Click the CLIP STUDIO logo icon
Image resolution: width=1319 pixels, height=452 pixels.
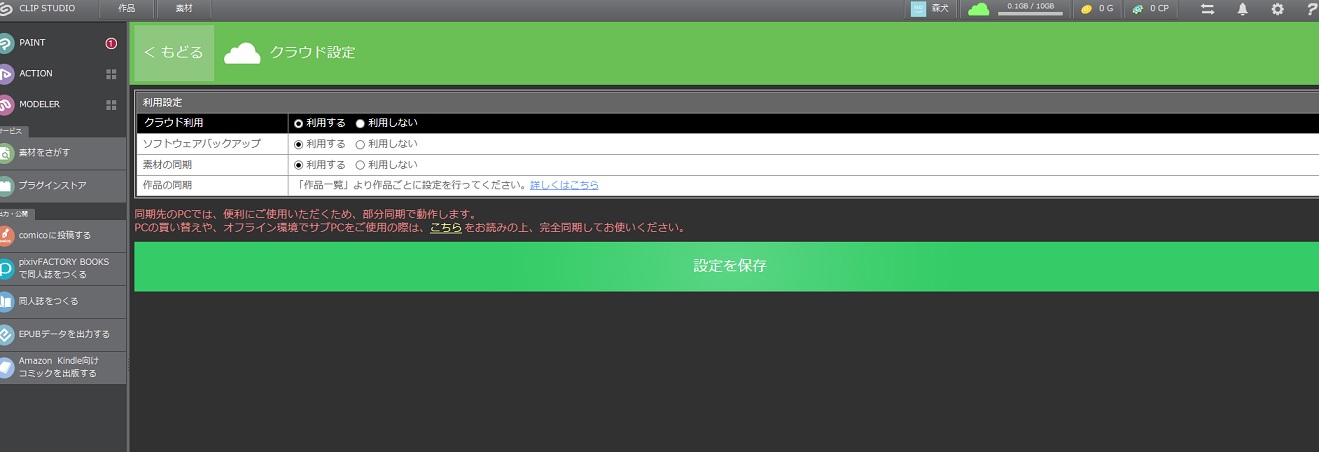pyautogui.click(x=6, y=8)
